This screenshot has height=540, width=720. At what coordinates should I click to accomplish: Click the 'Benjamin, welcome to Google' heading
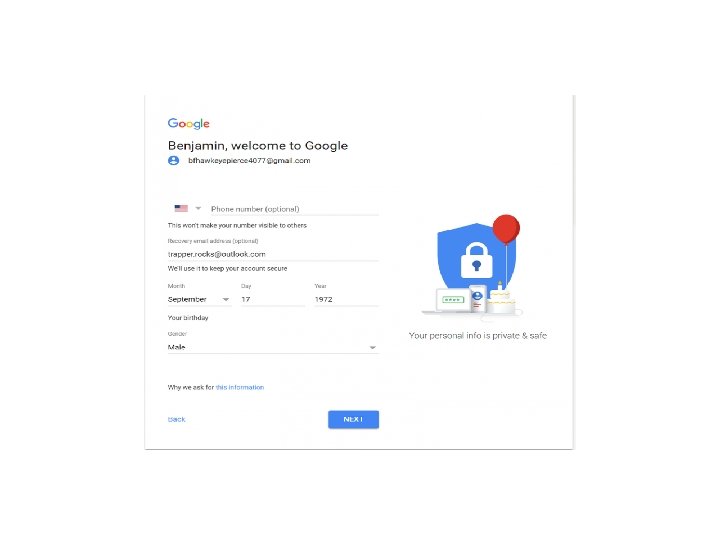click(258, 146)
